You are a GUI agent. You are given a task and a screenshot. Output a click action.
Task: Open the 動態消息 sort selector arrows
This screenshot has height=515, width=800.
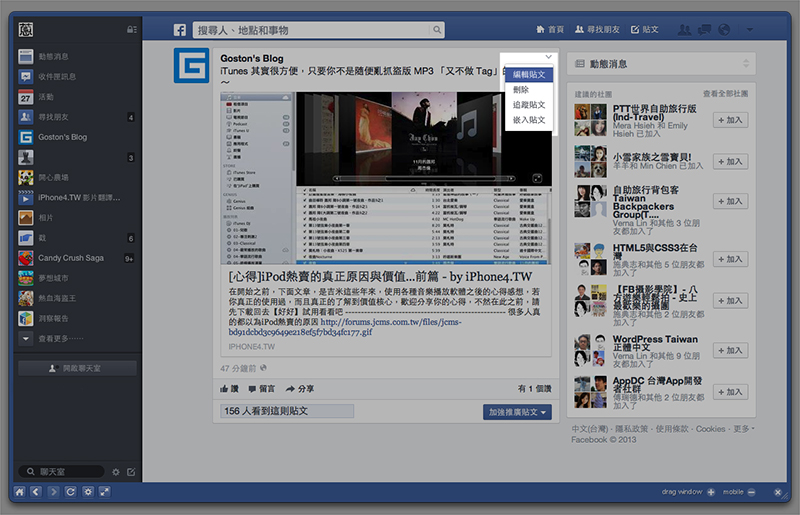click(746, 64)
